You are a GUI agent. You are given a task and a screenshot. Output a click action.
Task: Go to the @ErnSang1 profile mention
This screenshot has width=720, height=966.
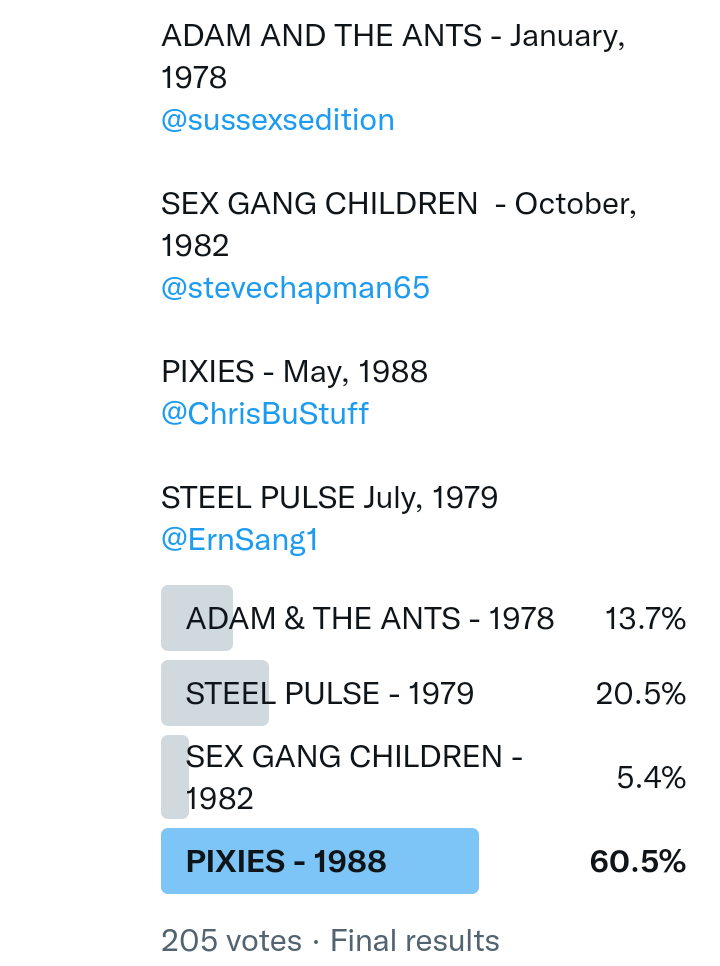pos(239,540)
